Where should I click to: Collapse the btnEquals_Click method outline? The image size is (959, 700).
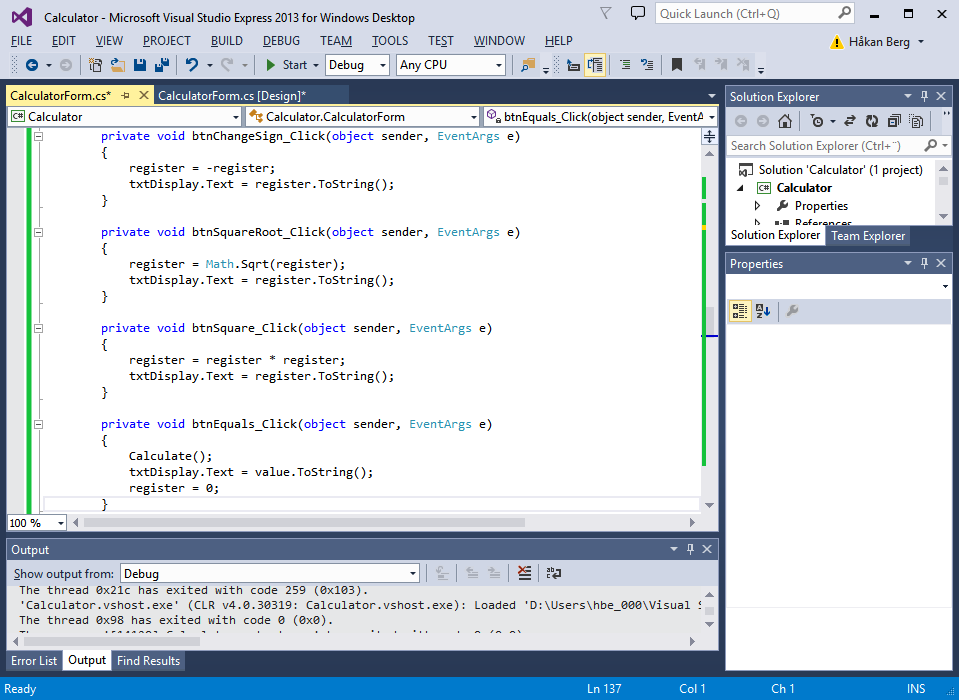pos(39,424)
